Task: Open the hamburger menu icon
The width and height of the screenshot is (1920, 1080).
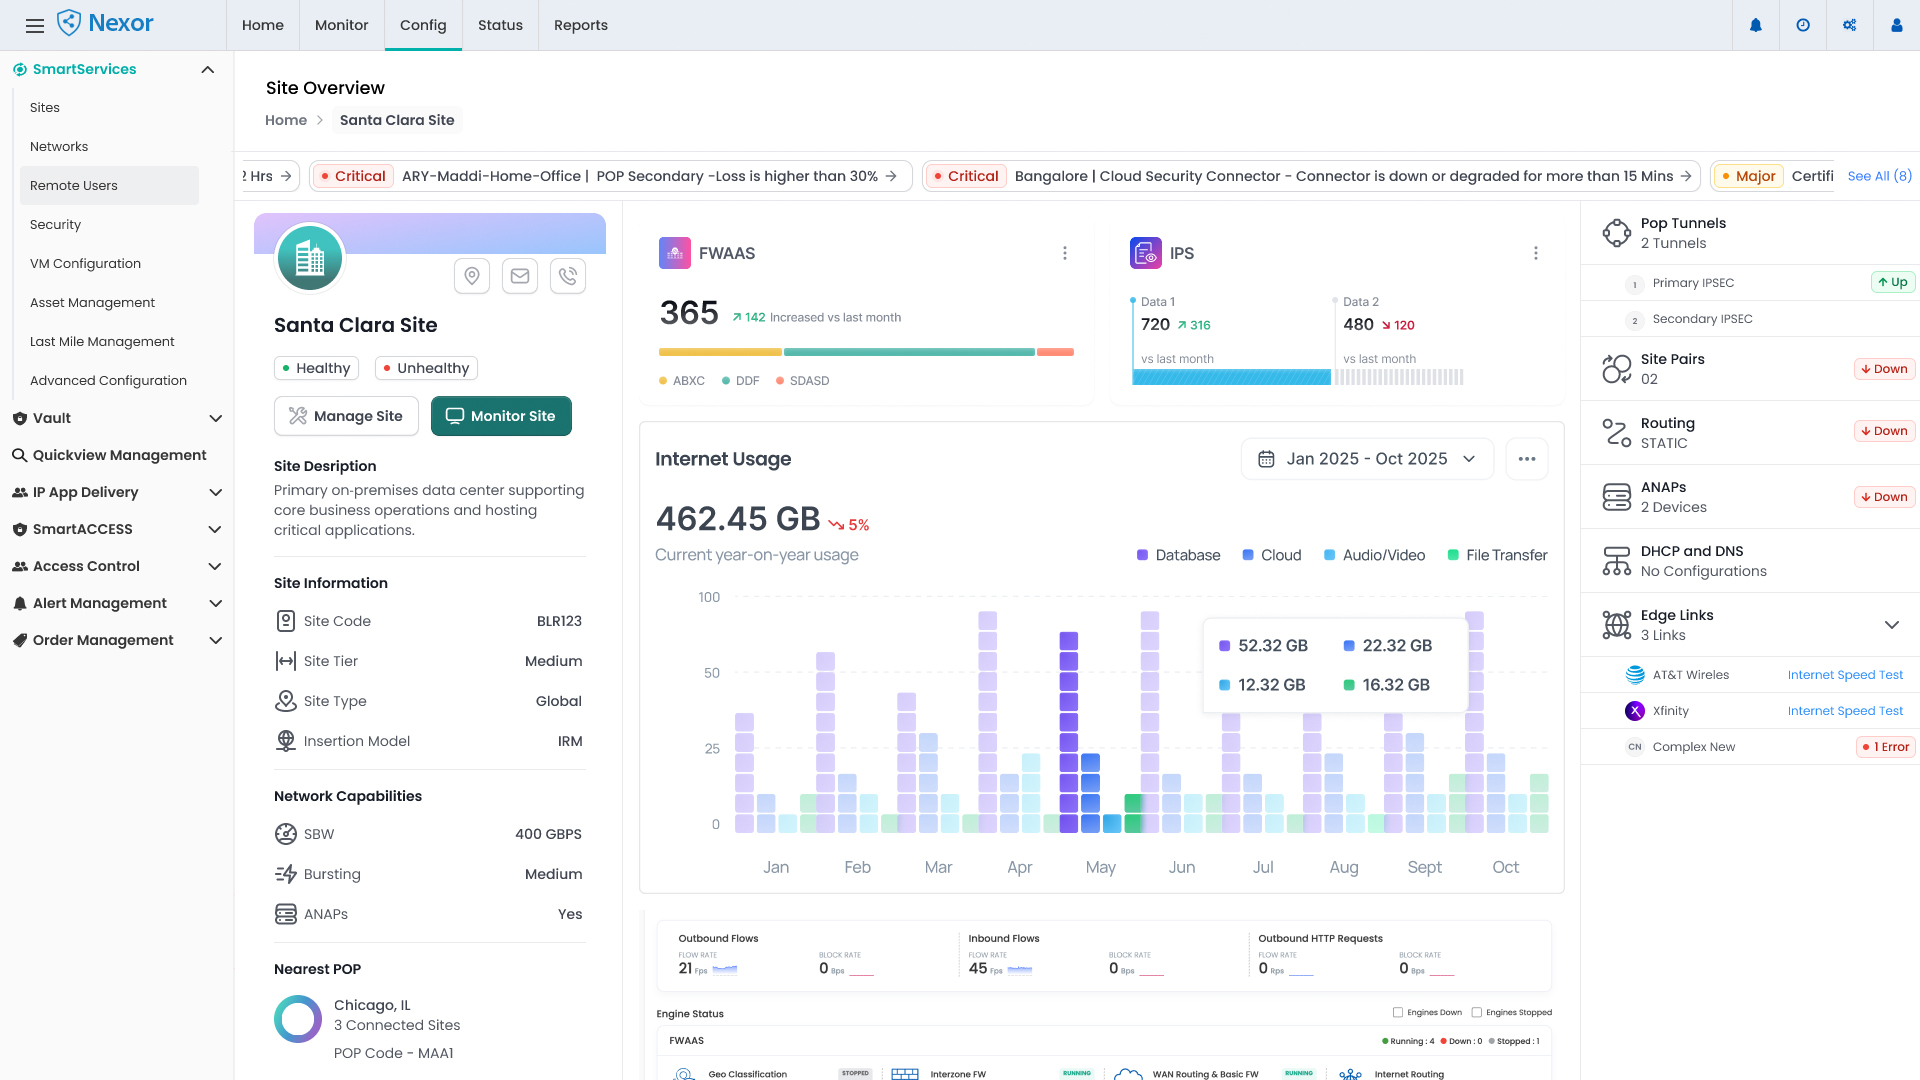Action: click(x=35, y=26)
